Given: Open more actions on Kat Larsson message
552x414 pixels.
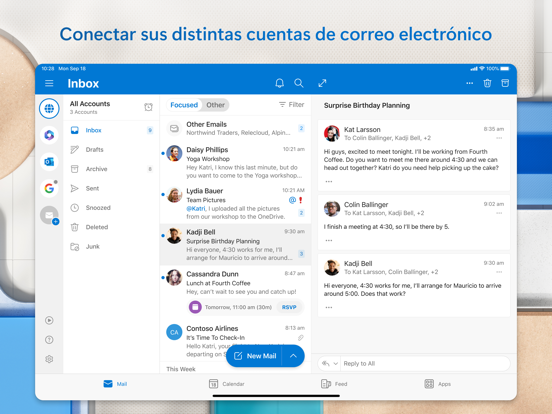Looking at the screenshot, I should (x=499, y=138).
